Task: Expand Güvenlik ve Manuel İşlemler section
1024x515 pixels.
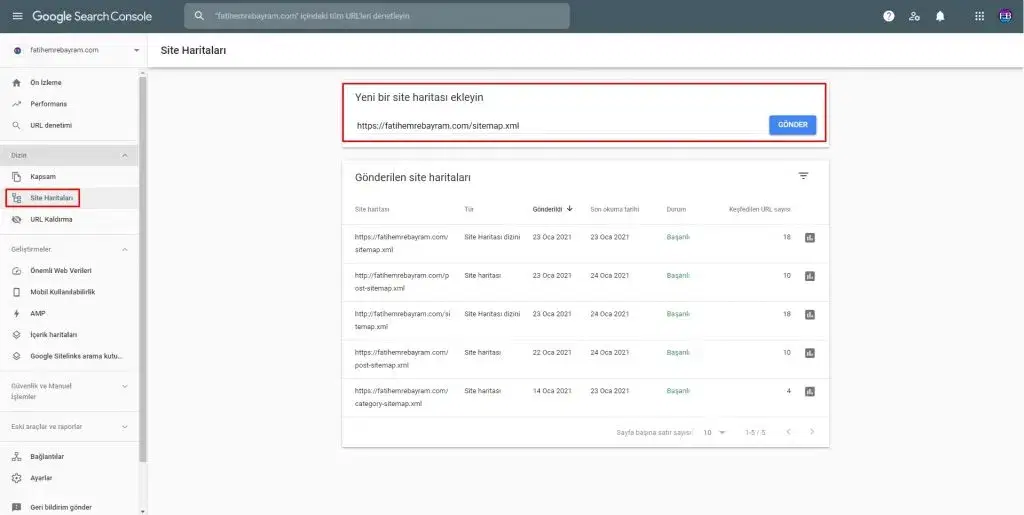Action: point(125,386)
